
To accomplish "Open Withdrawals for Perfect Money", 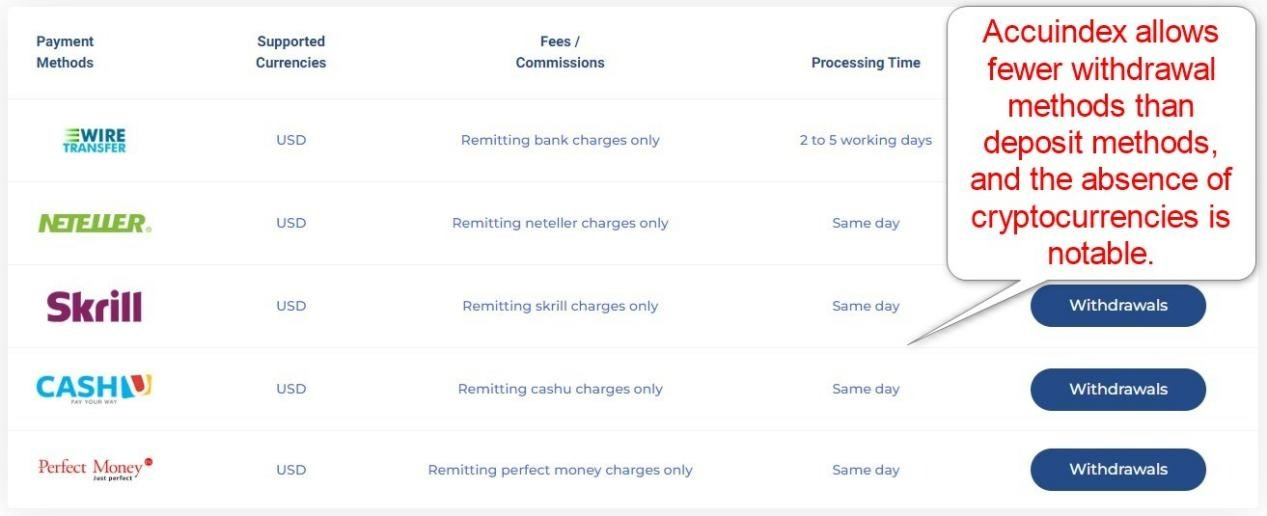I will point(1118,469).
